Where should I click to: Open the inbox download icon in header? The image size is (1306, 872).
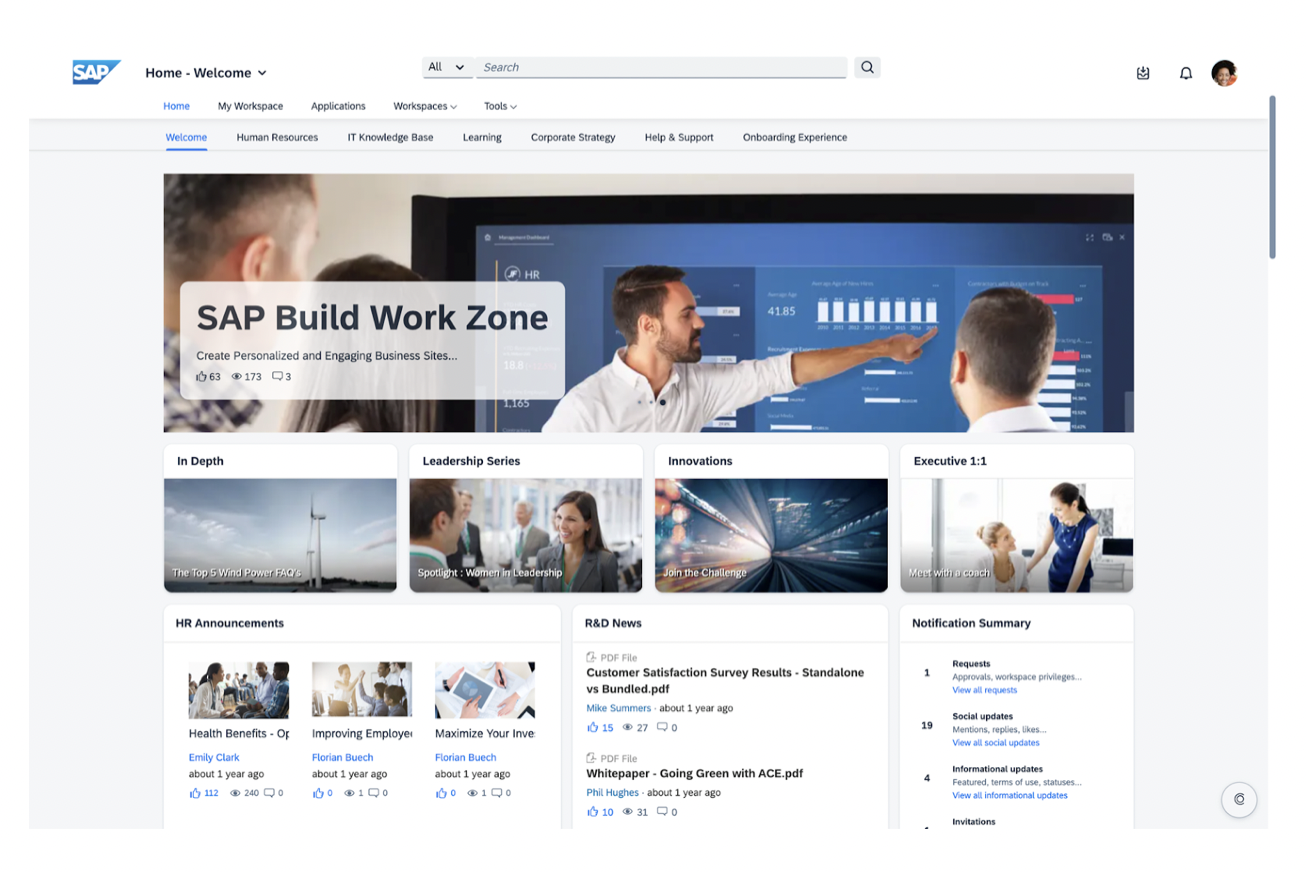pos(1143,73)
